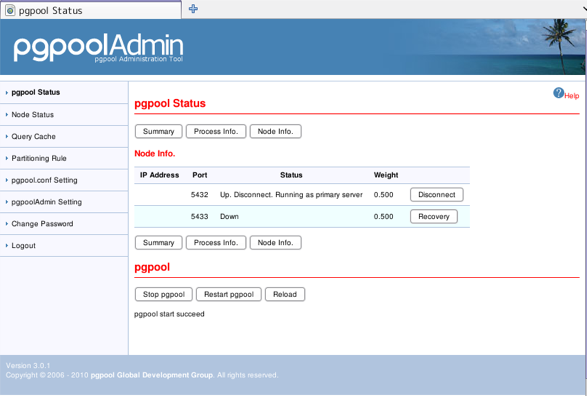
Task: Click upper Node Info. button
Action: point(276,131)
